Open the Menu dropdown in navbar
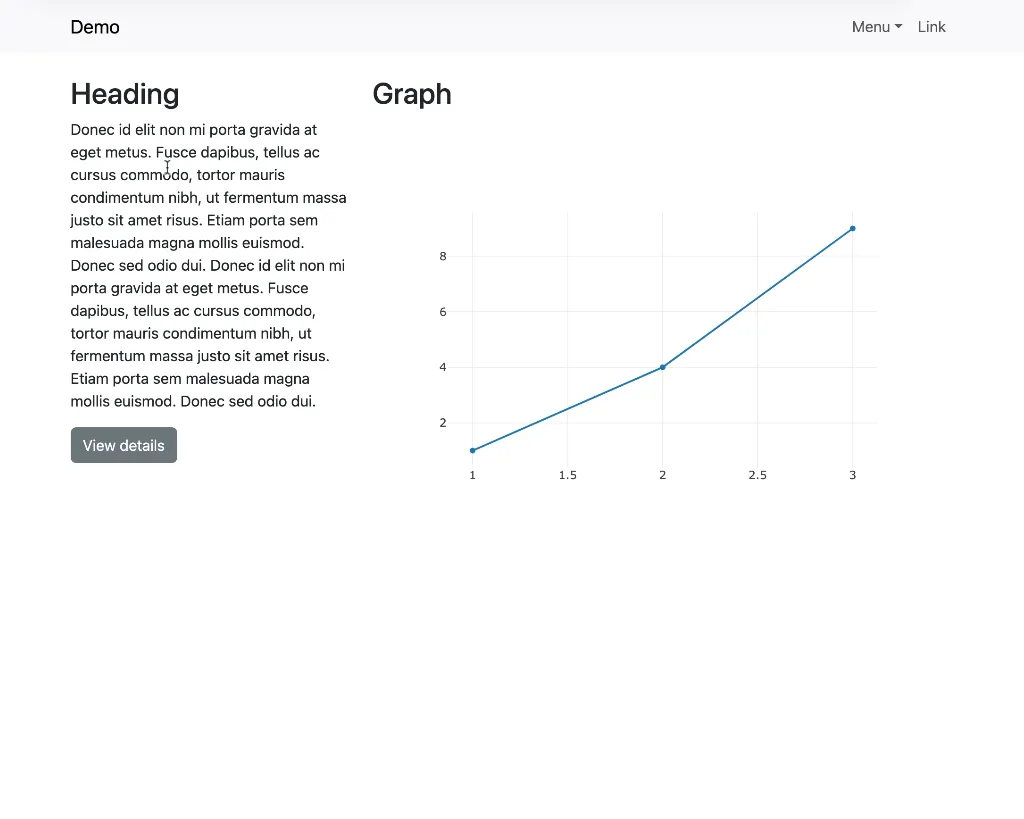The height and width of the screenshot is (819, 1024). tap(876, 27)
